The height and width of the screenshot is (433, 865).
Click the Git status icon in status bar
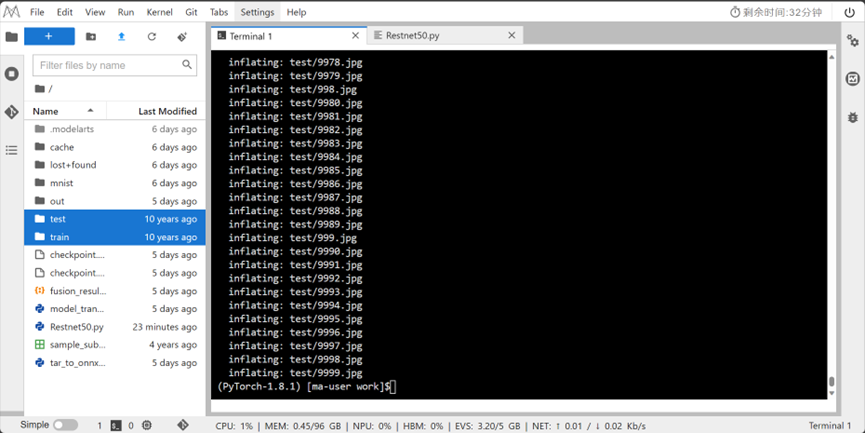click(183, 425)
